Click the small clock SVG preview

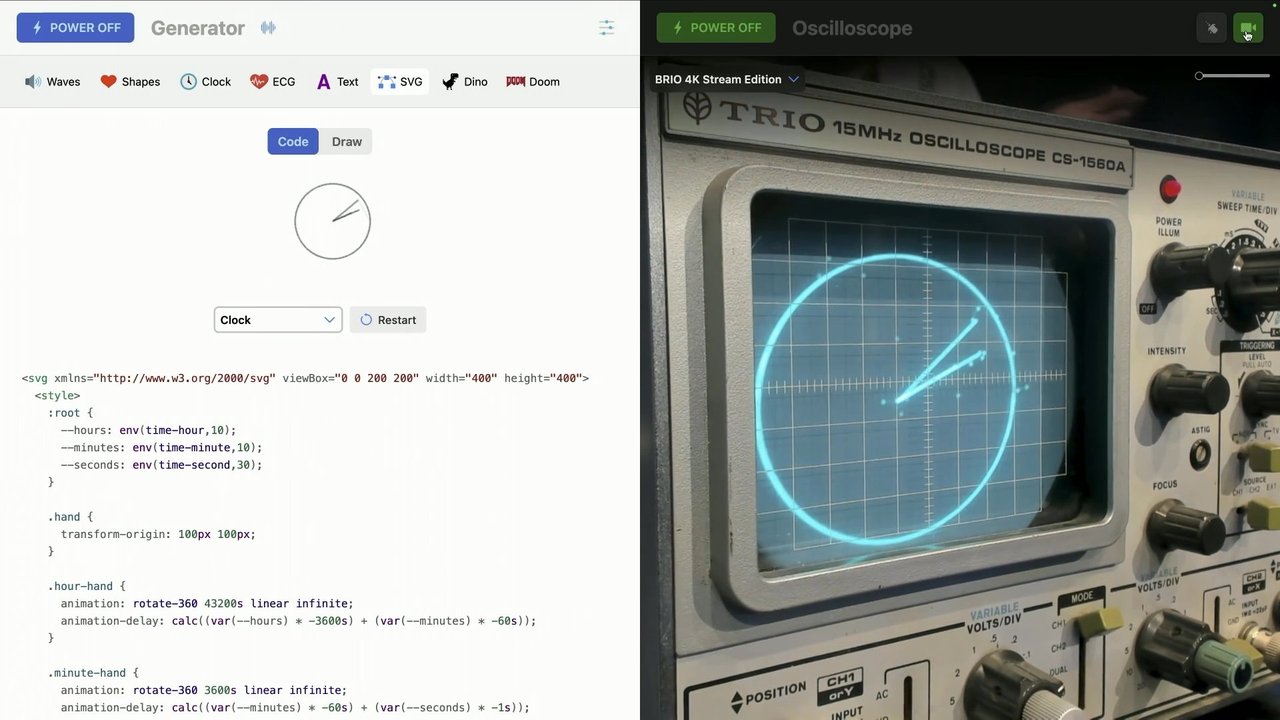point(333,221)
